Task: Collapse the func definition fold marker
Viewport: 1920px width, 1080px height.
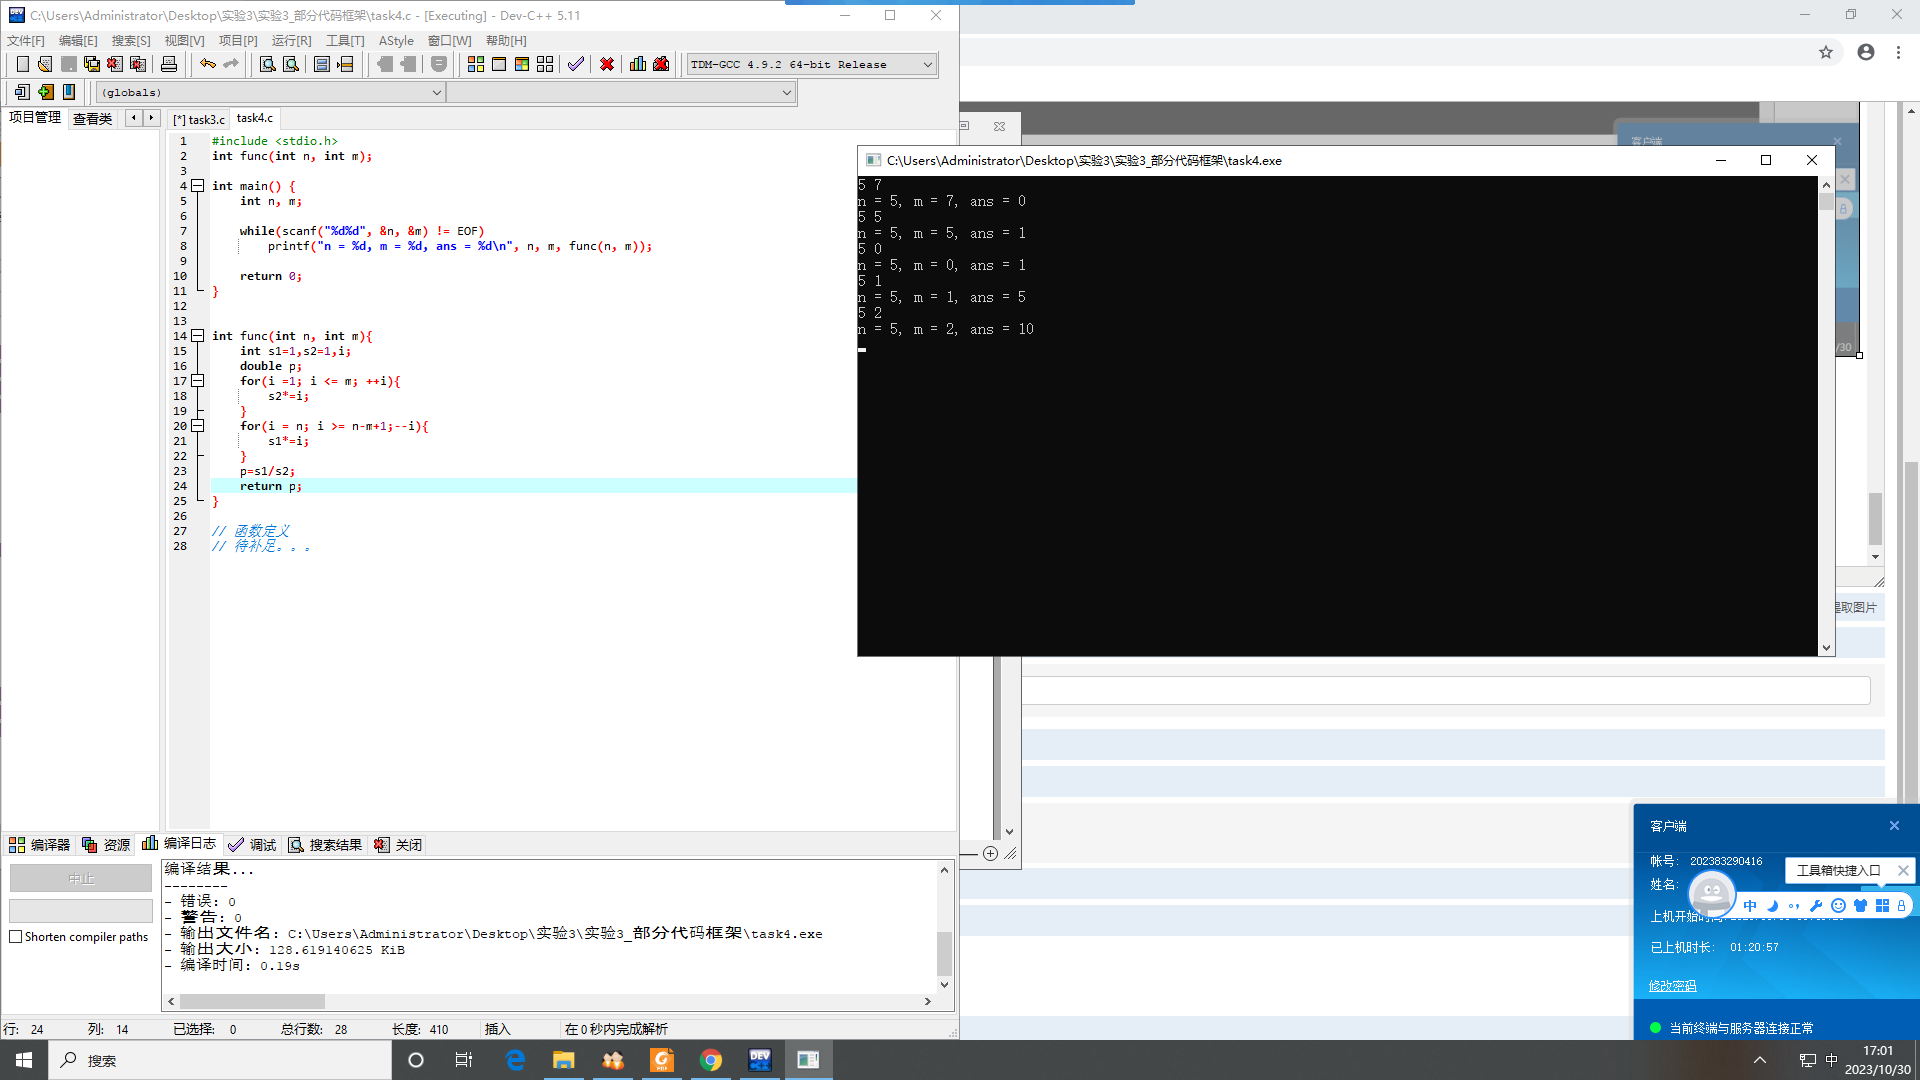Action: tap(198, 336)
